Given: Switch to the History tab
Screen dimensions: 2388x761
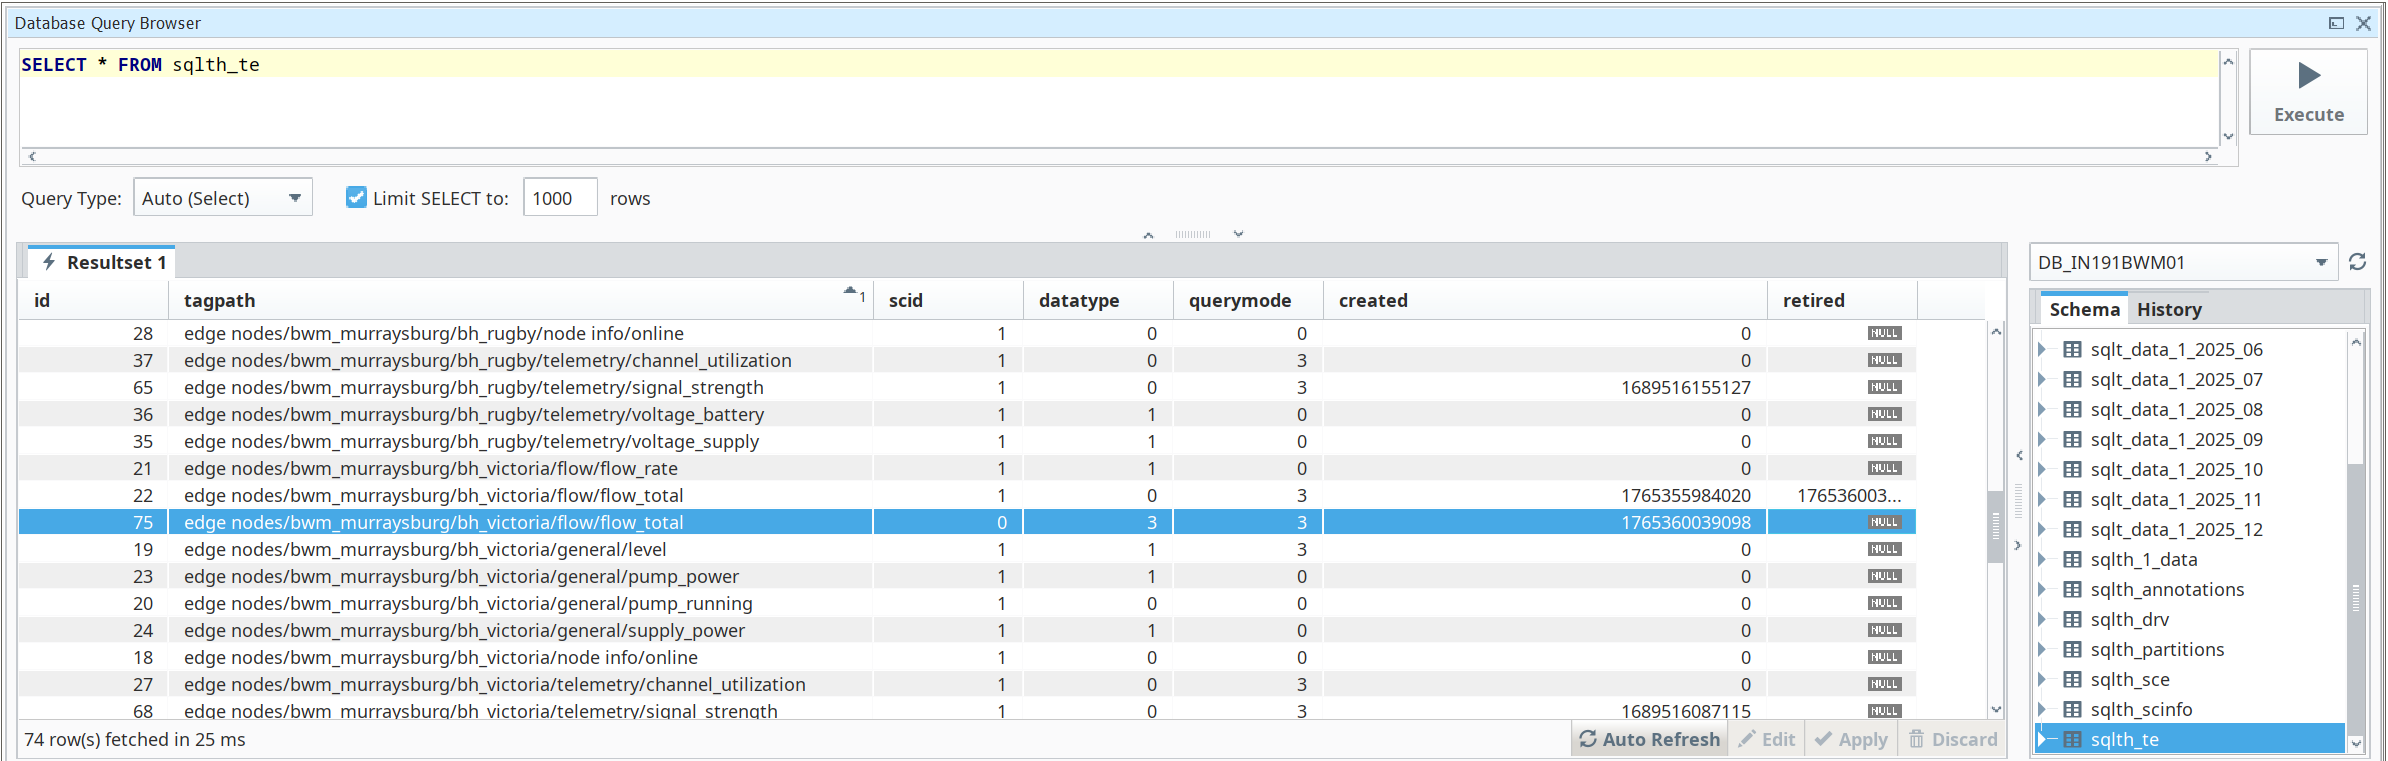Looking at the screenshot, I should tap(2169, 309).
